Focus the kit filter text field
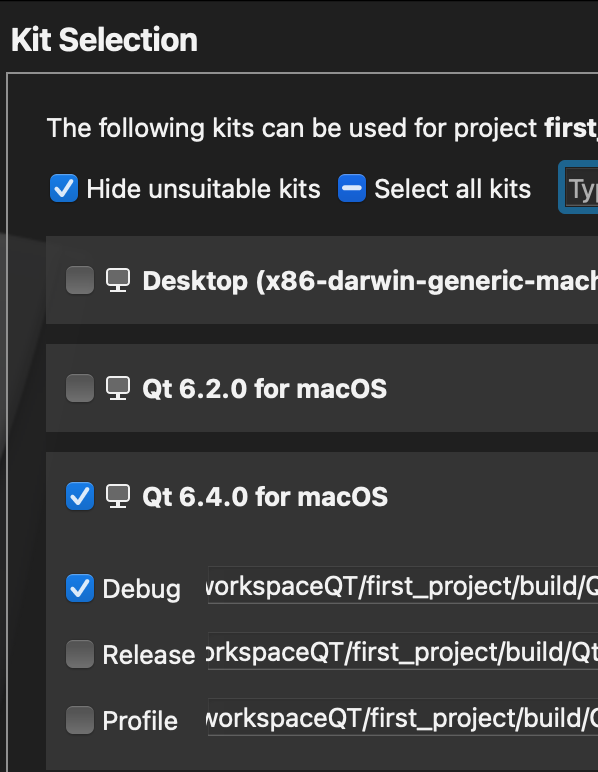Viewport: 598px width, 772px height. click(582, 188)
